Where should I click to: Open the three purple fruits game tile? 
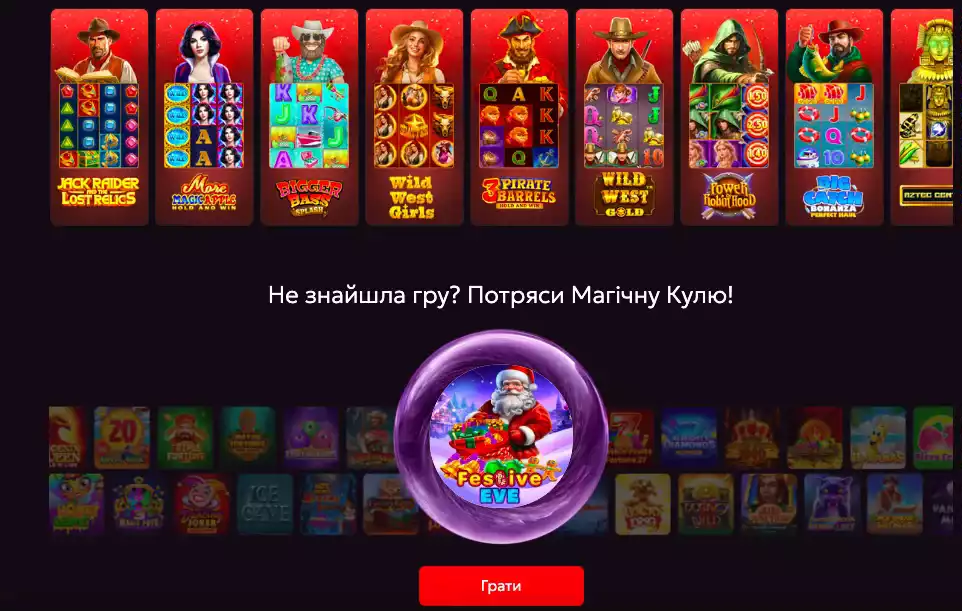click(x=311, y=437)
